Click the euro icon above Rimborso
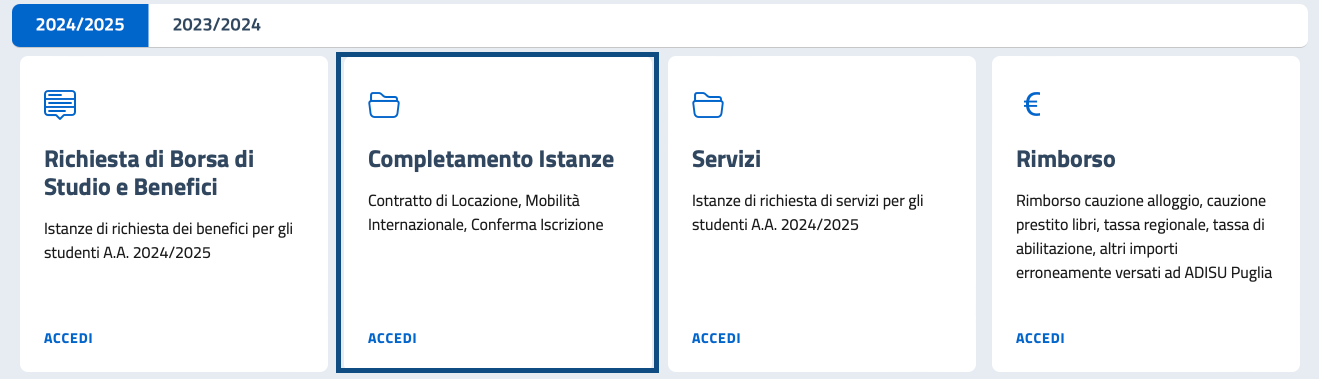This screenshot has height=379, width=1319. click(1032, 104)
